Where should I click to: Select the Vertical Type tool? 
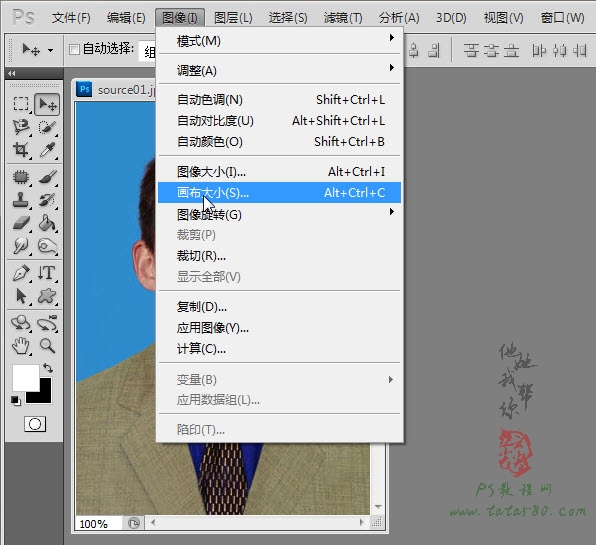(x=47, y=273)
